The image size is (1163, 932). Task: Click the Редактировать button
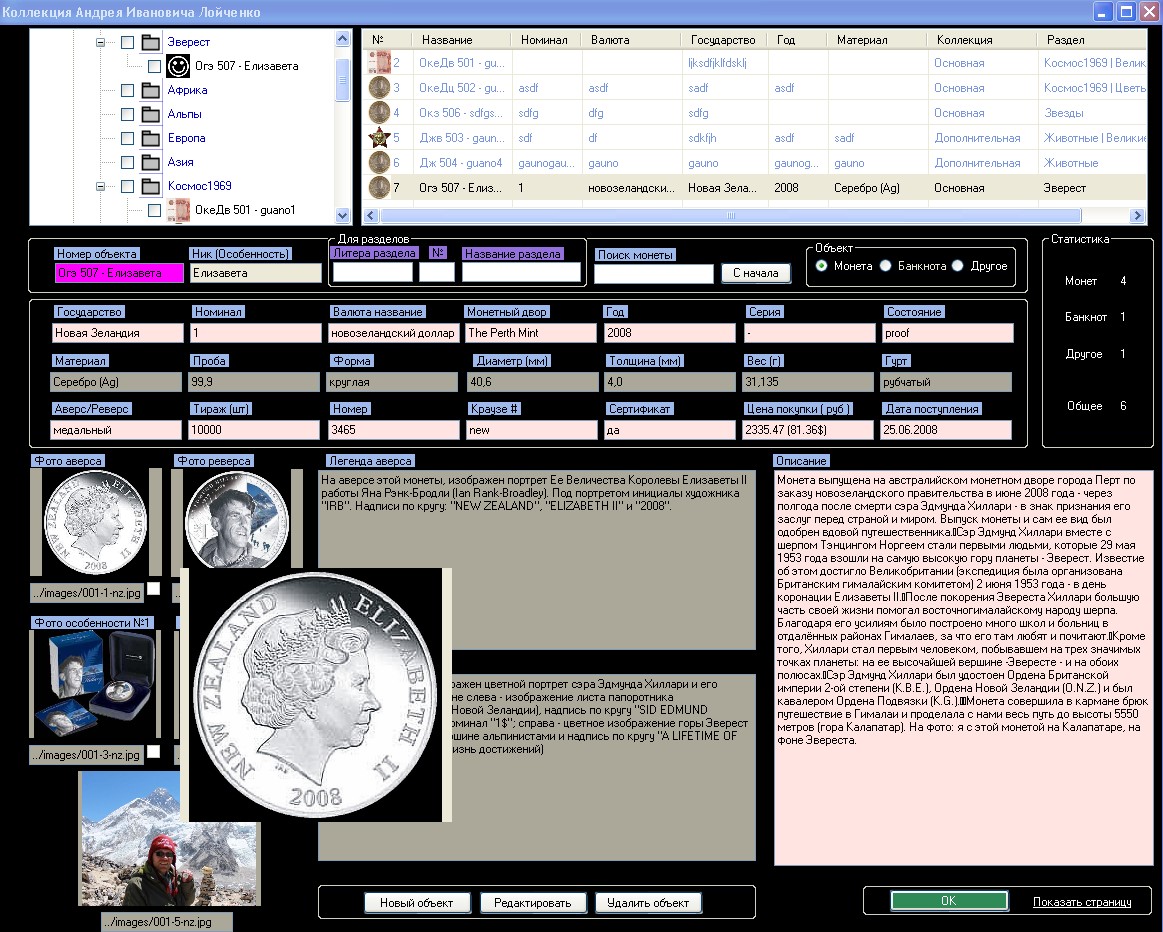click(533, 902)
